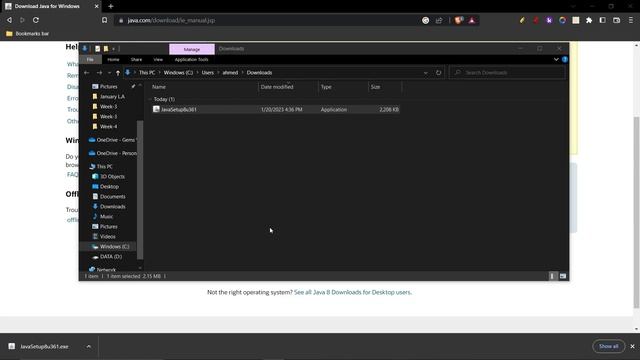Close the Download Java for Windows tab
The image size is (640, 360).
click(x=96, y=6)
